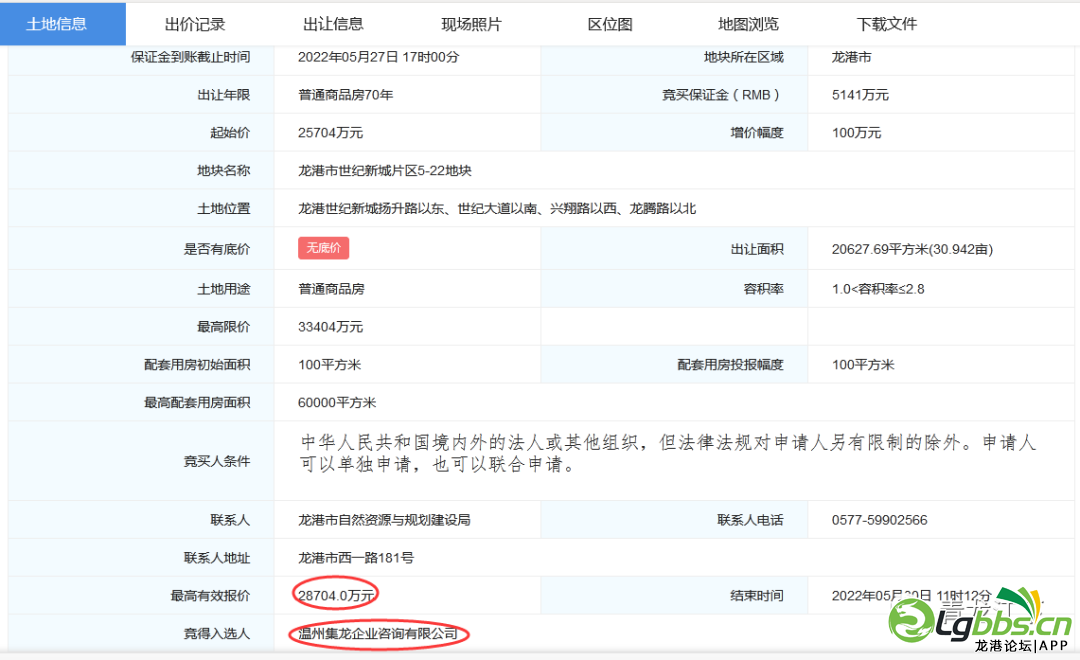The height and width of the screenshot is (660, 1080).
Task: Click the 竞买人条件 row label
Action: click(217, 462)
